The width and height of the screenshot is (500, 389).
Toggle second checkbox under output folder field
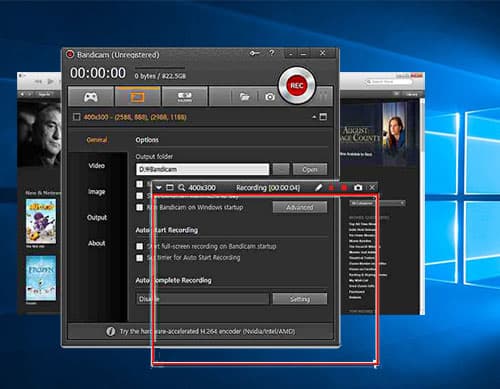140,196
